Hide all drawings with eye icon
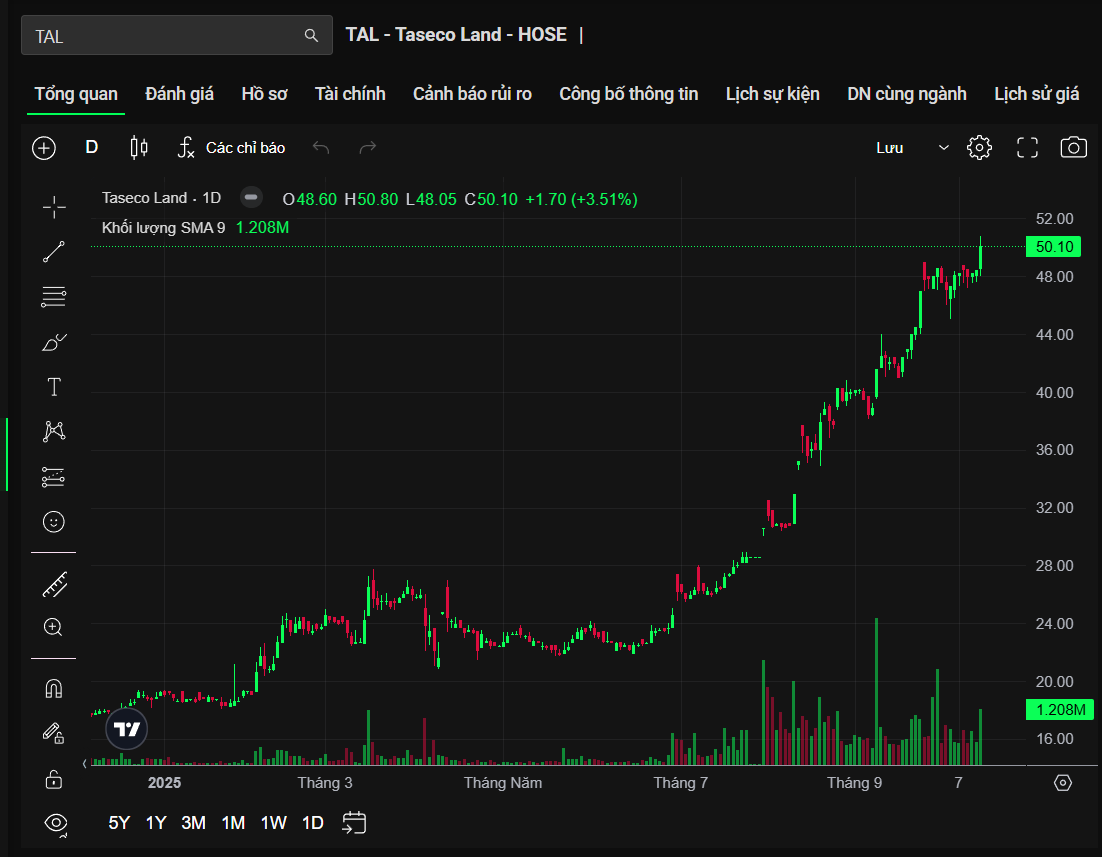The height and width of the screenshot is (857, 1102). pyautogui.click(x=56, y=822)
